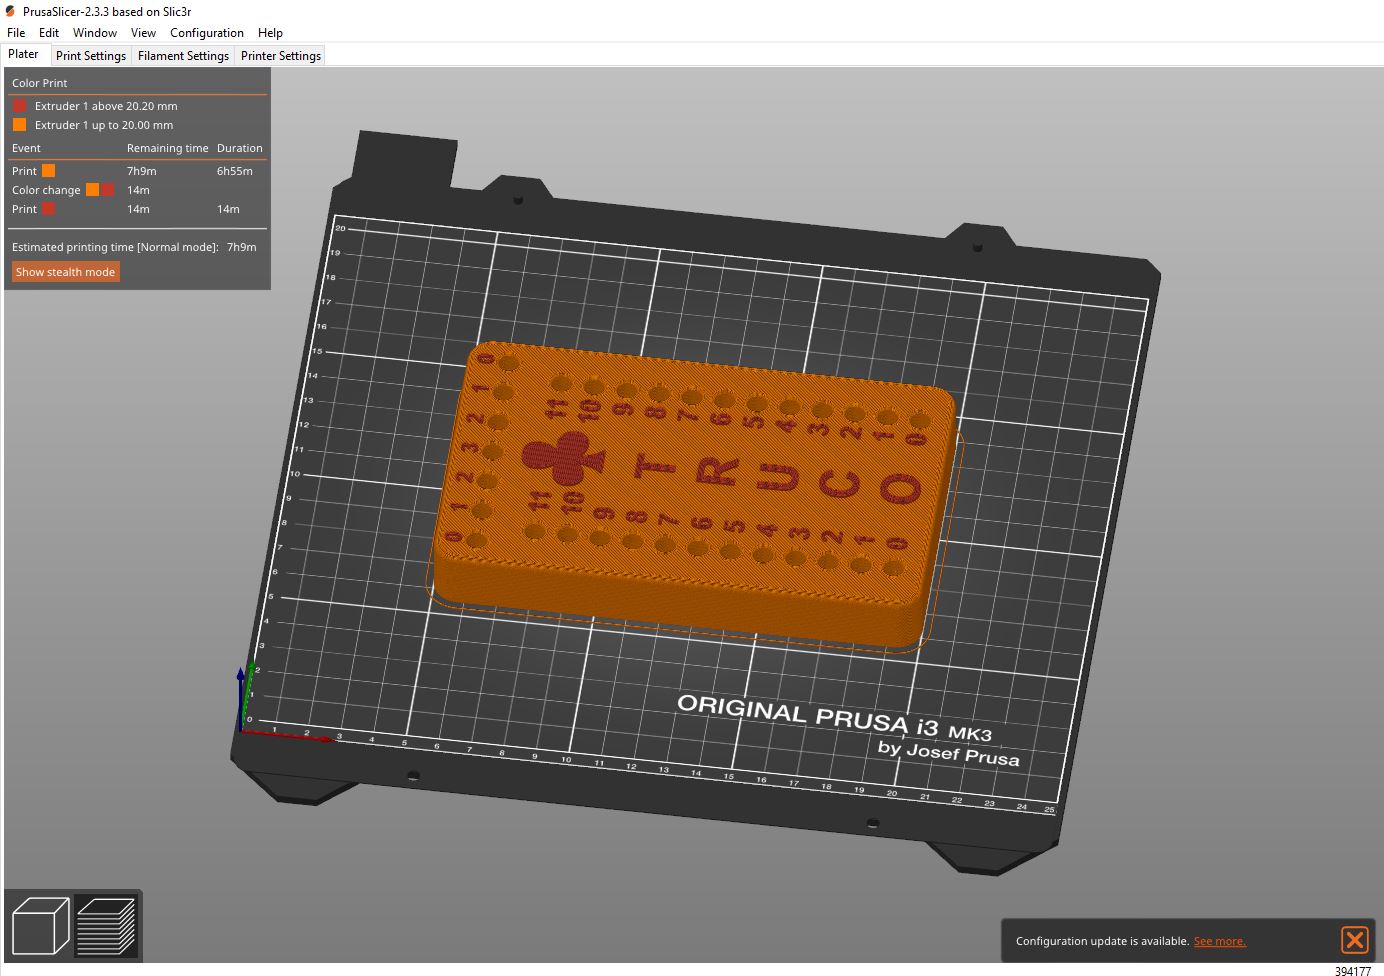The height and width of the screenshot is (976, 1384).
Task: Switch to the Printer Settings tab
Action: coord(280,55)
